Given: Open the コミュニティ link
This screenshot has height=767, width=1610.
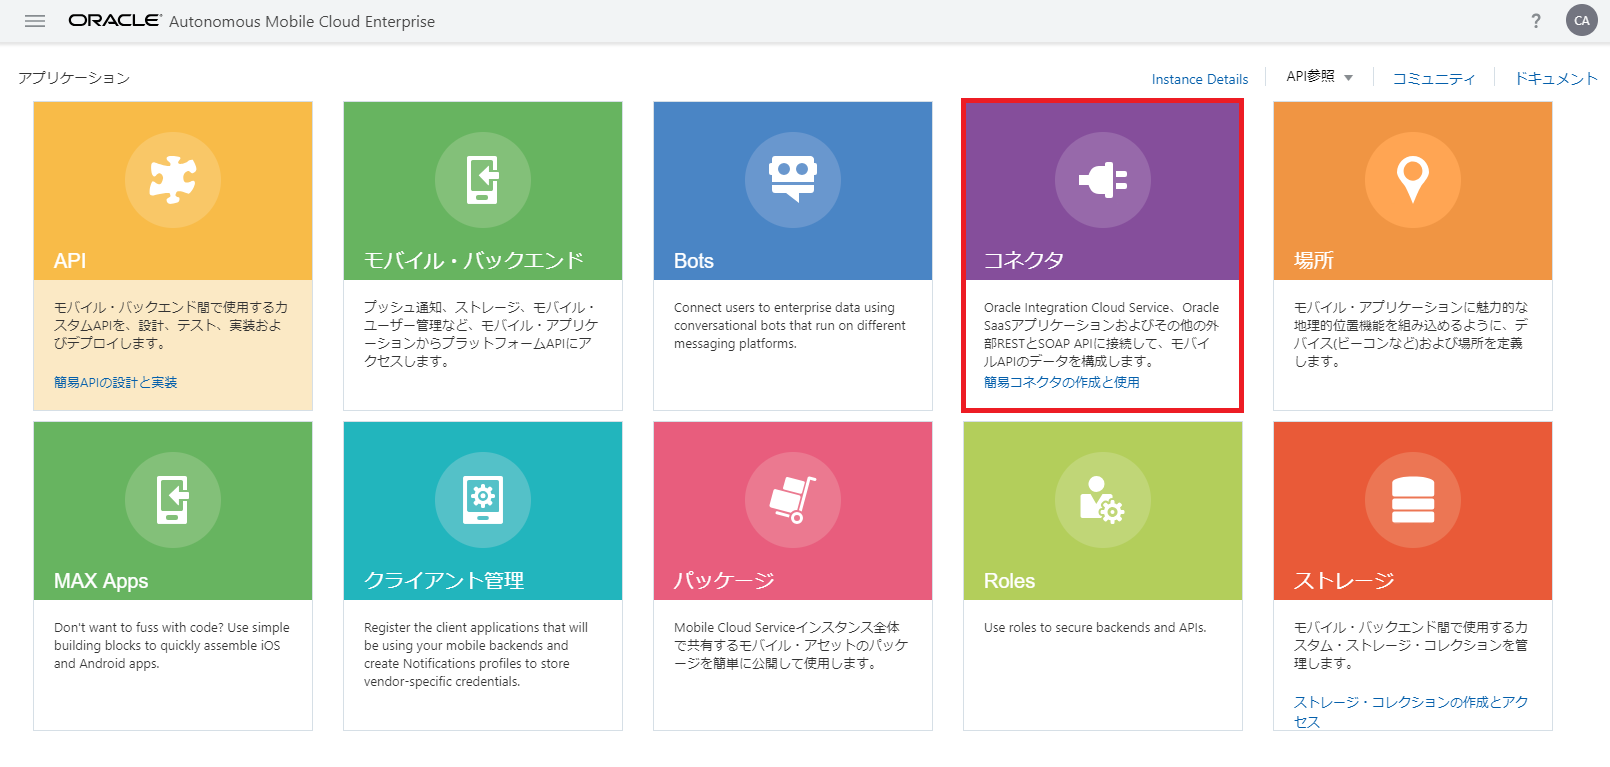Looking at the screenshot, I should point(1434,78).
